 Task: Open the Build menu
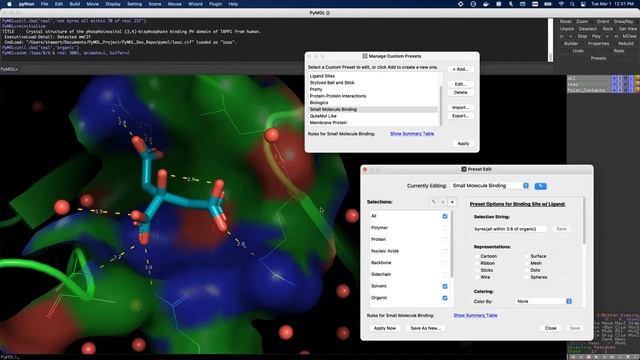[75, 4]
